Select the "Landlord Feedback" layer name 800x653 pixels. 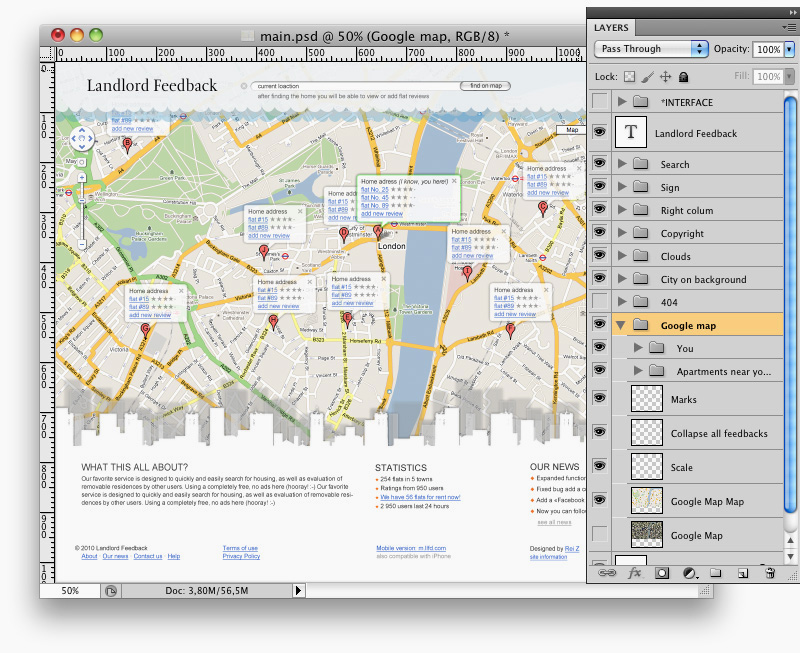coord(696,133)
